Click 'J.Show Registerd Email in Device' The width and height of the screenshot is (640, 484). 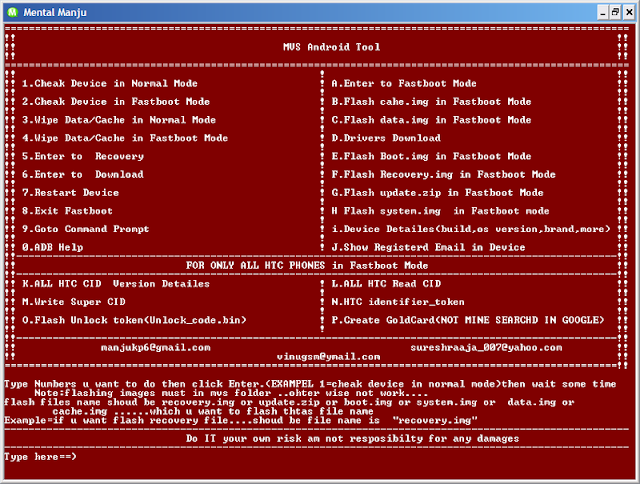pyautogui.click(x=429, y=247)
